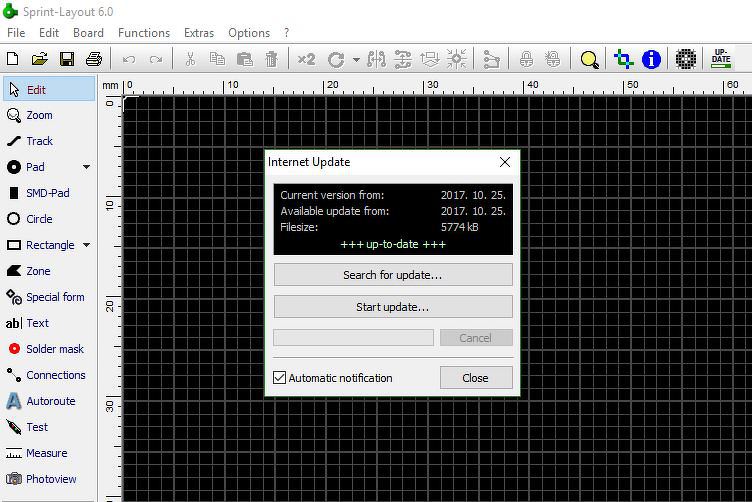Click the New file toolbar icon

click(x=13, y=59)
